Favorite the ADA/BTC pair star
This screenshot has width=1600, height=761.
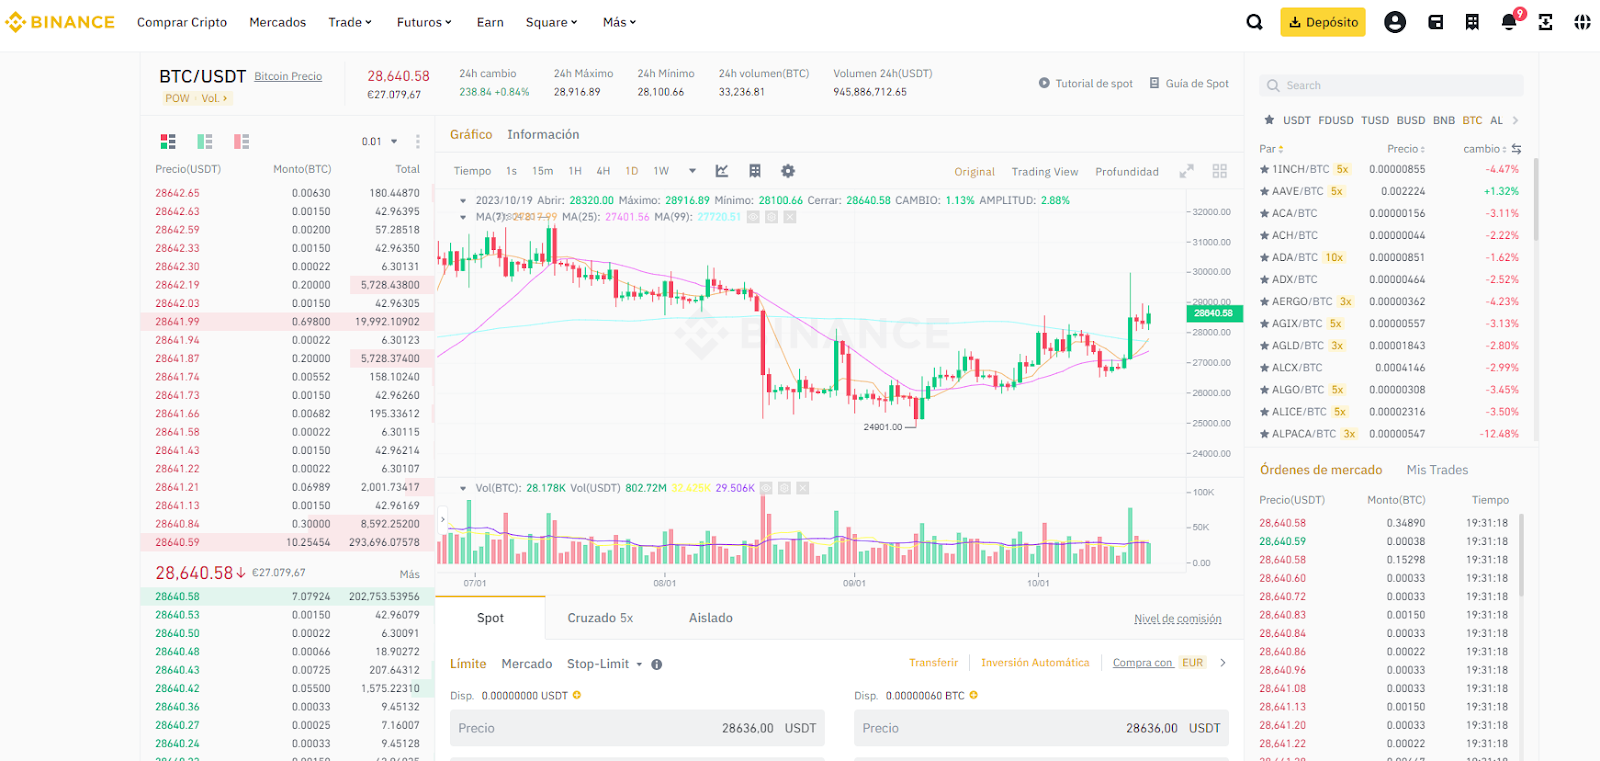coord(1264,257)
